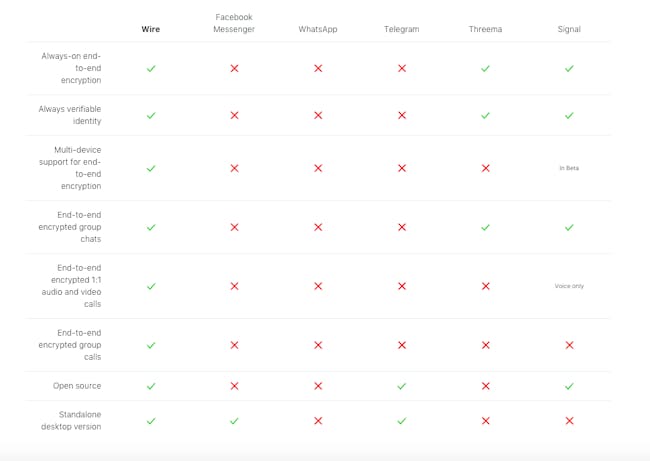Click Telegram's red X for 1:1 audio video calls

tap(402, 286)
